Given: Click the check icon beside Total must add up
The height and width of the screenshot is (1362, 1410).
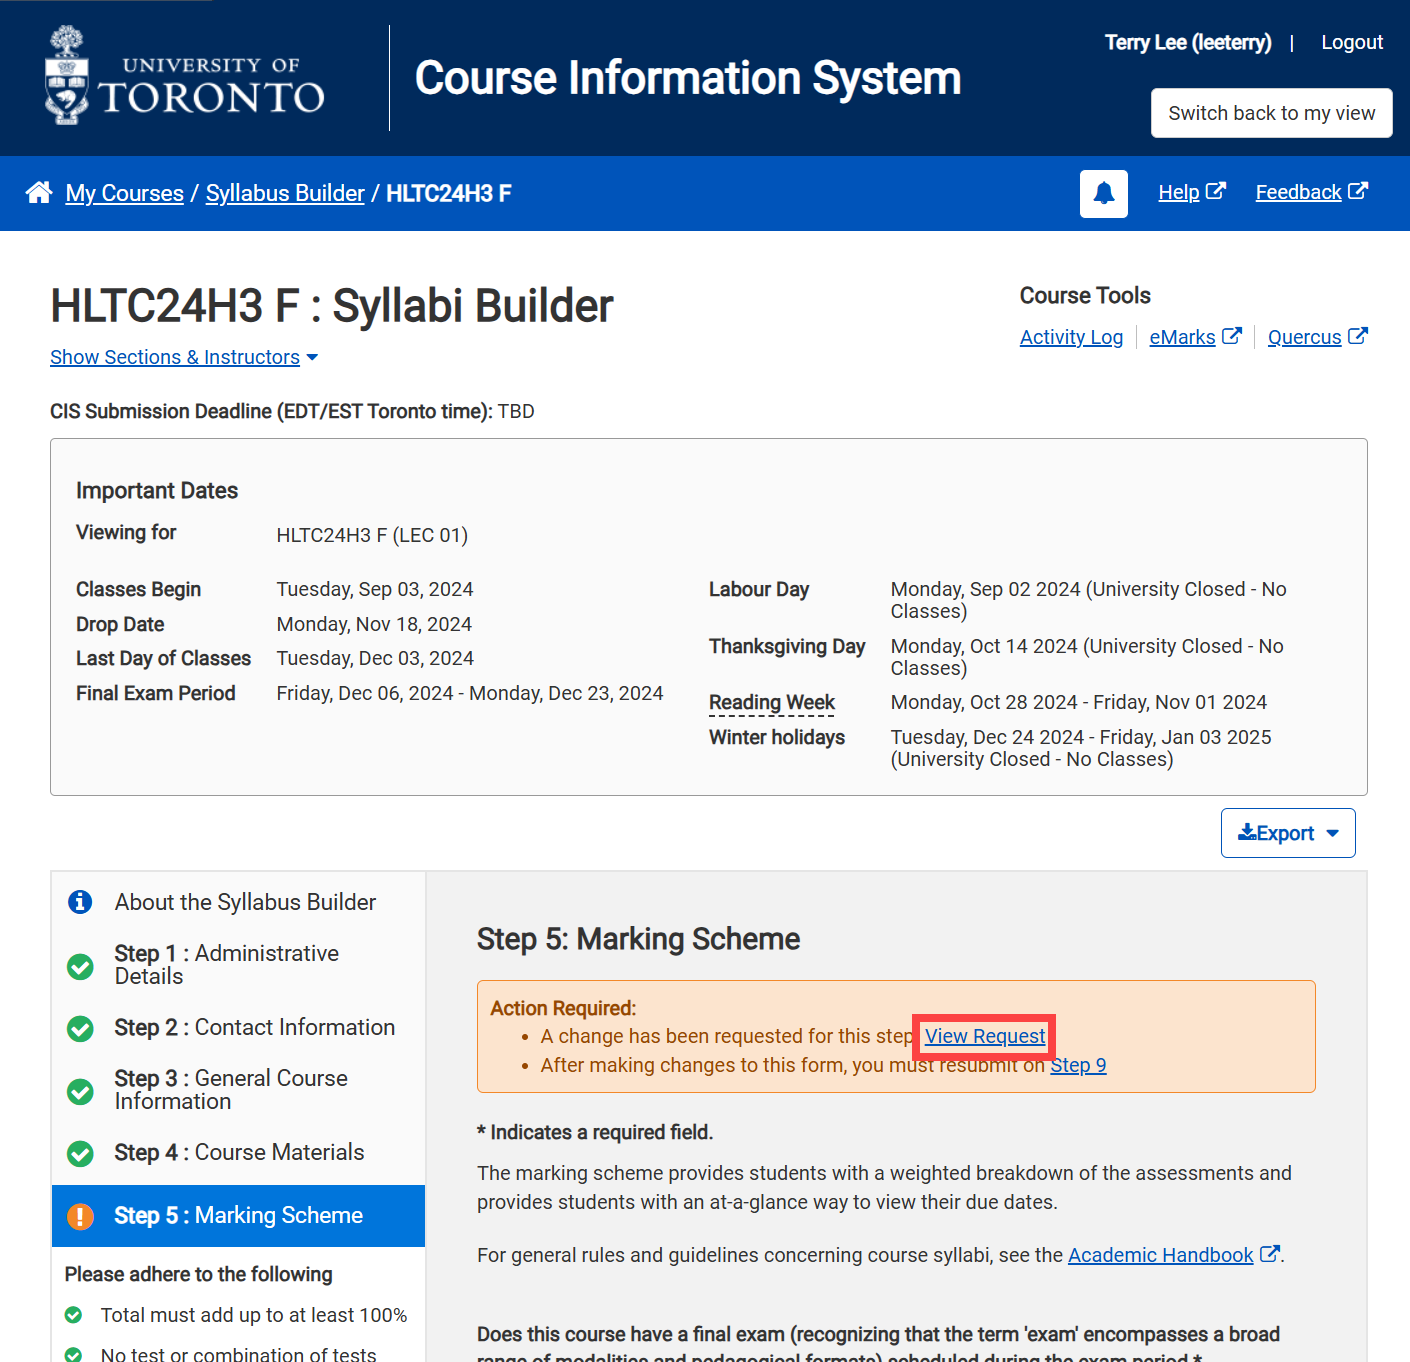Looking at the screenshot, I should pyautogui.click(x=73, y=1315).
